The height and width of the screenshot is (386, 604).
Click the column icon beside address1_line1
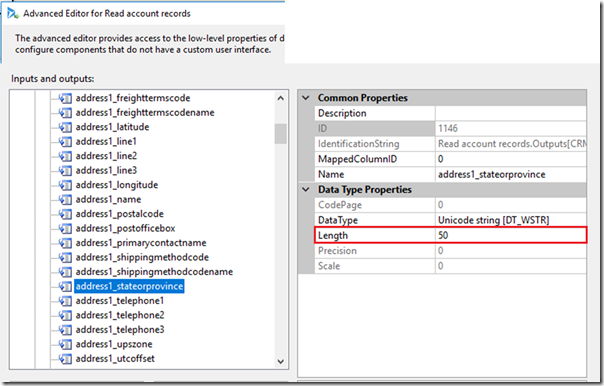click(x=65, y=142)
